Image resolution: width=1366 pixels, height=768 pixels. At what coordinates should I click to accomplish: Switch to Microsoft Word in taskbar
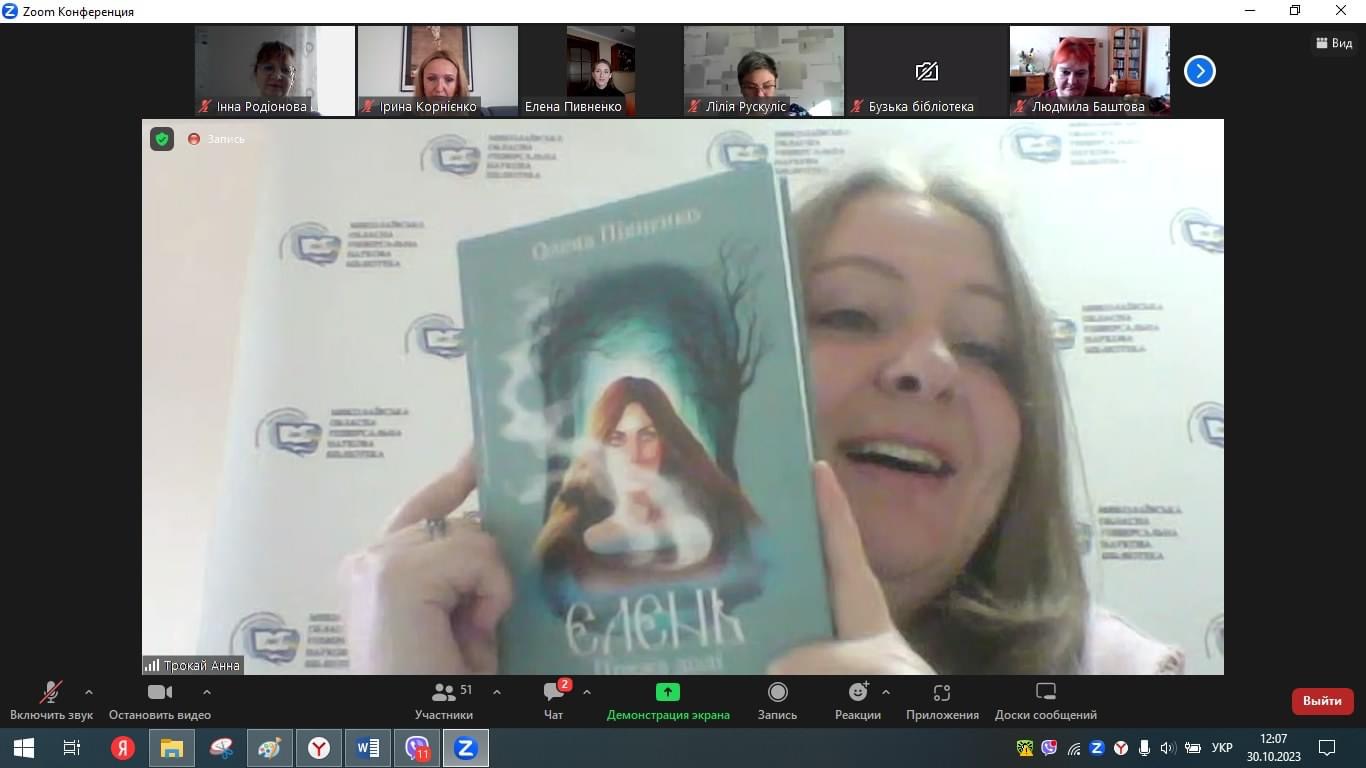(368, 748)
